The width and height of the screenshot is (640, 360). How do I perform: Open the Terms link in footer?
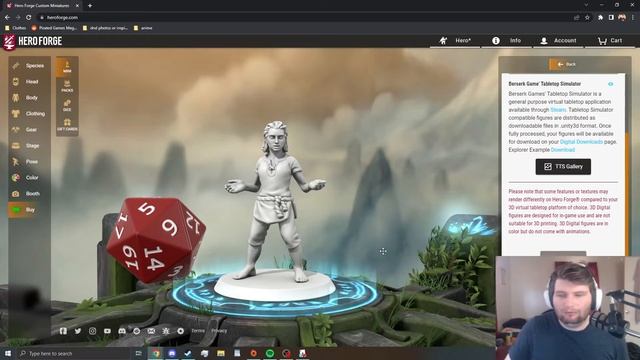pos(198,331)
